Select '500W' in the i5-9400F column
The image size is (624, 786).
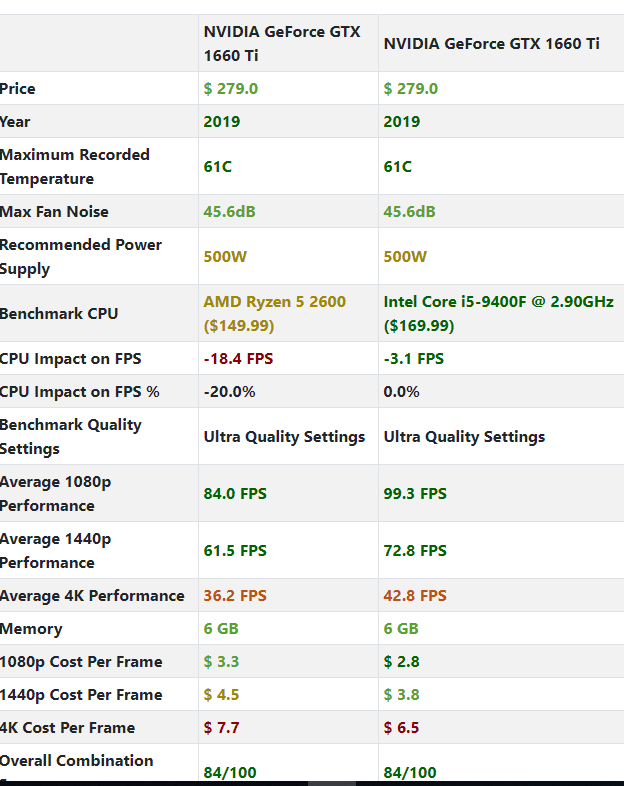[x=405, y=257]
